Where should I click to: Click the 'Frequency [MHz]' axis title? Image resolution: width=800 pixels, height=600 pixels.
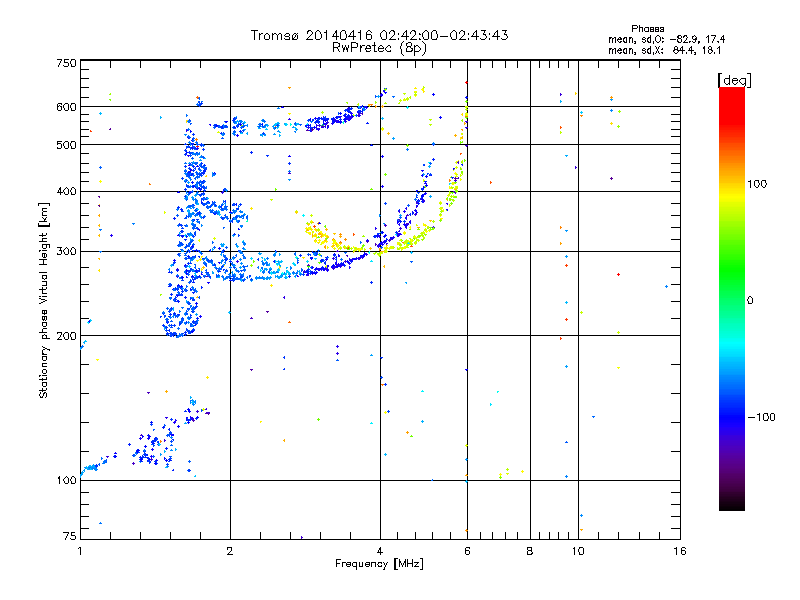coord(379,564)
